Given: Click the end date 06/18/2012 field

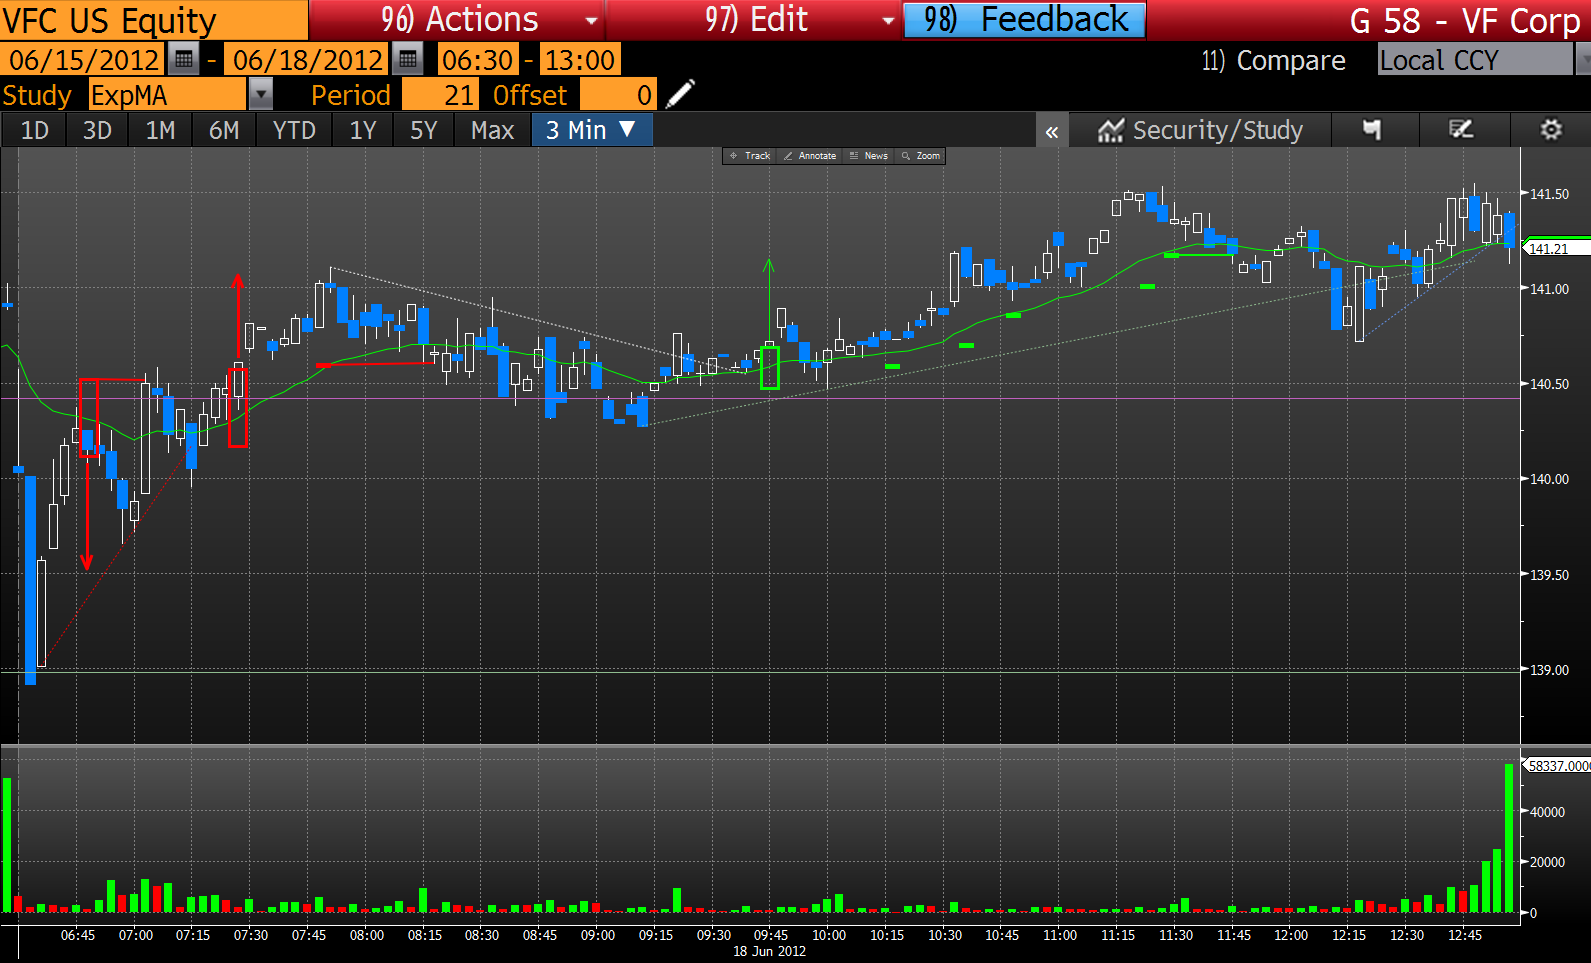Looking at the screenshot, I should (x=307, y=60).
